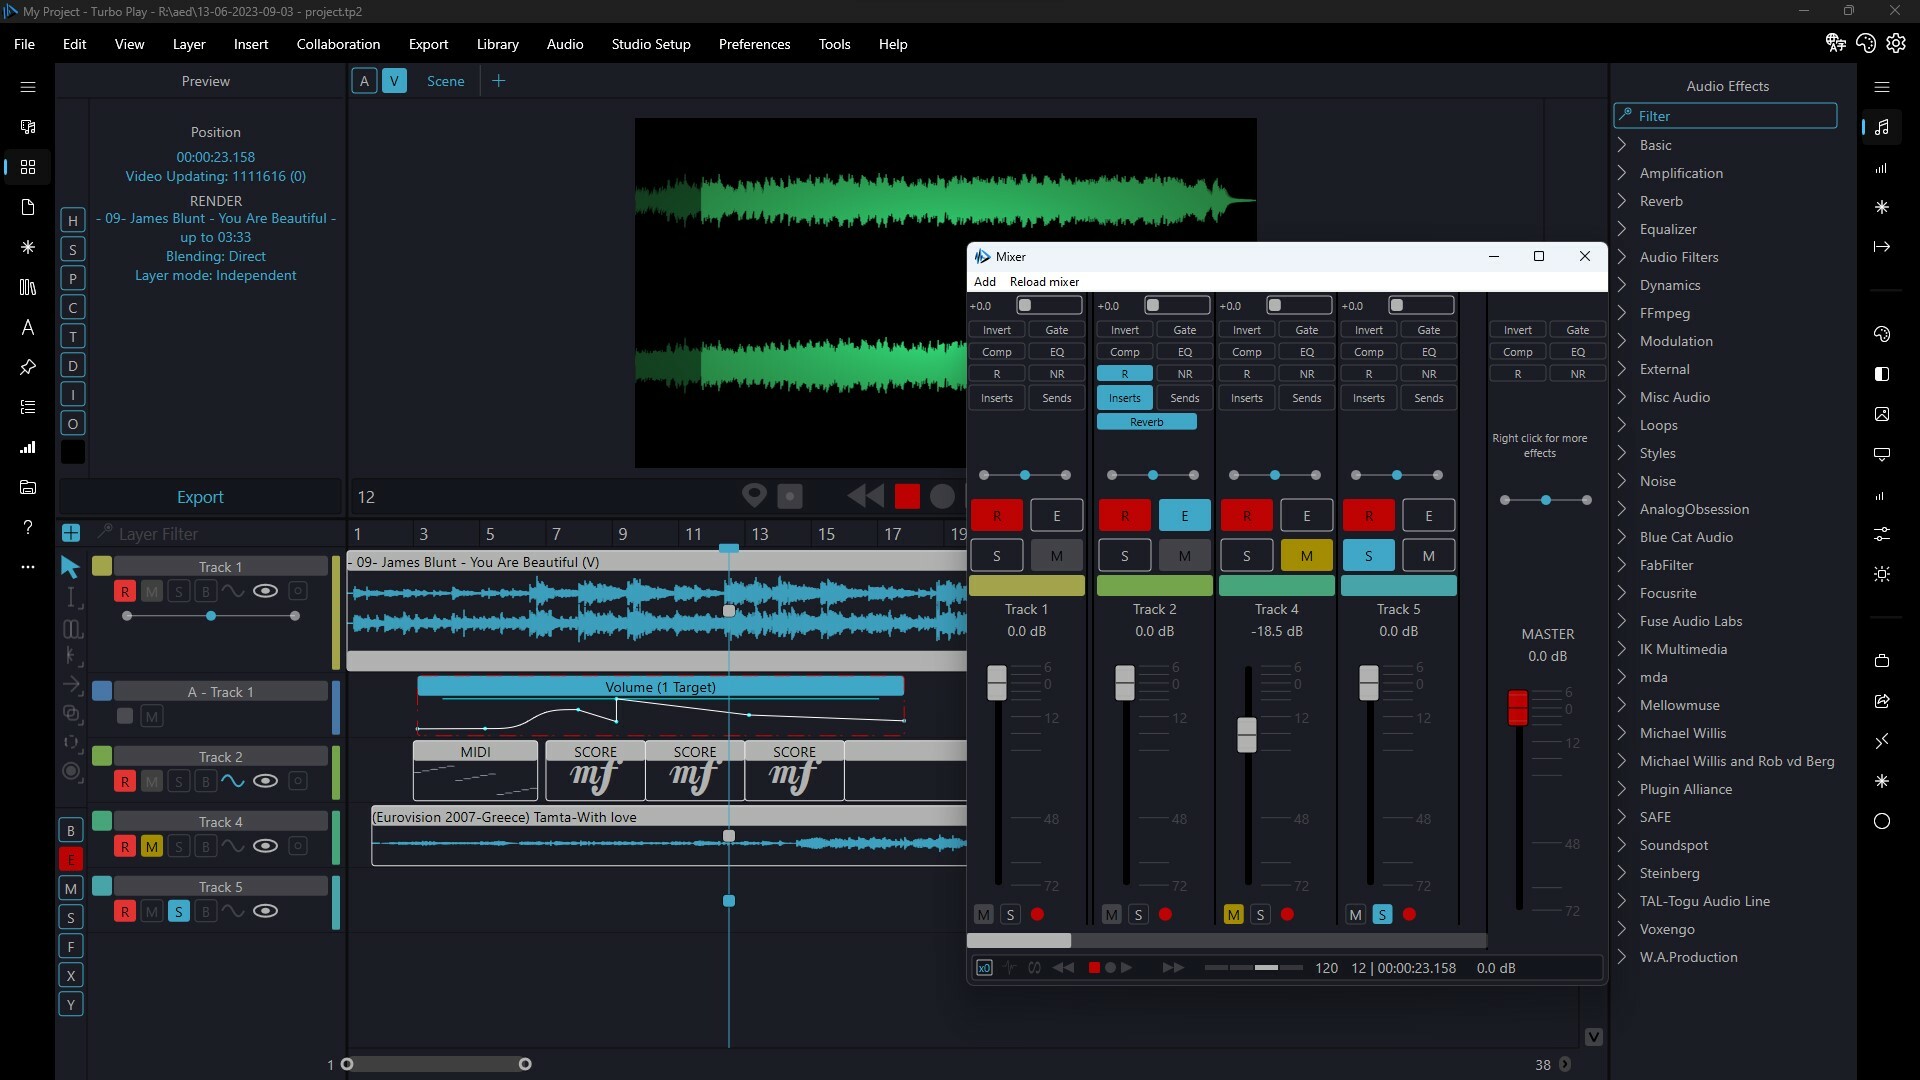This screenshot has width=1920, height=1080.
Task: Solo Track 5 in the mixer
Action: click(1369, 555)
